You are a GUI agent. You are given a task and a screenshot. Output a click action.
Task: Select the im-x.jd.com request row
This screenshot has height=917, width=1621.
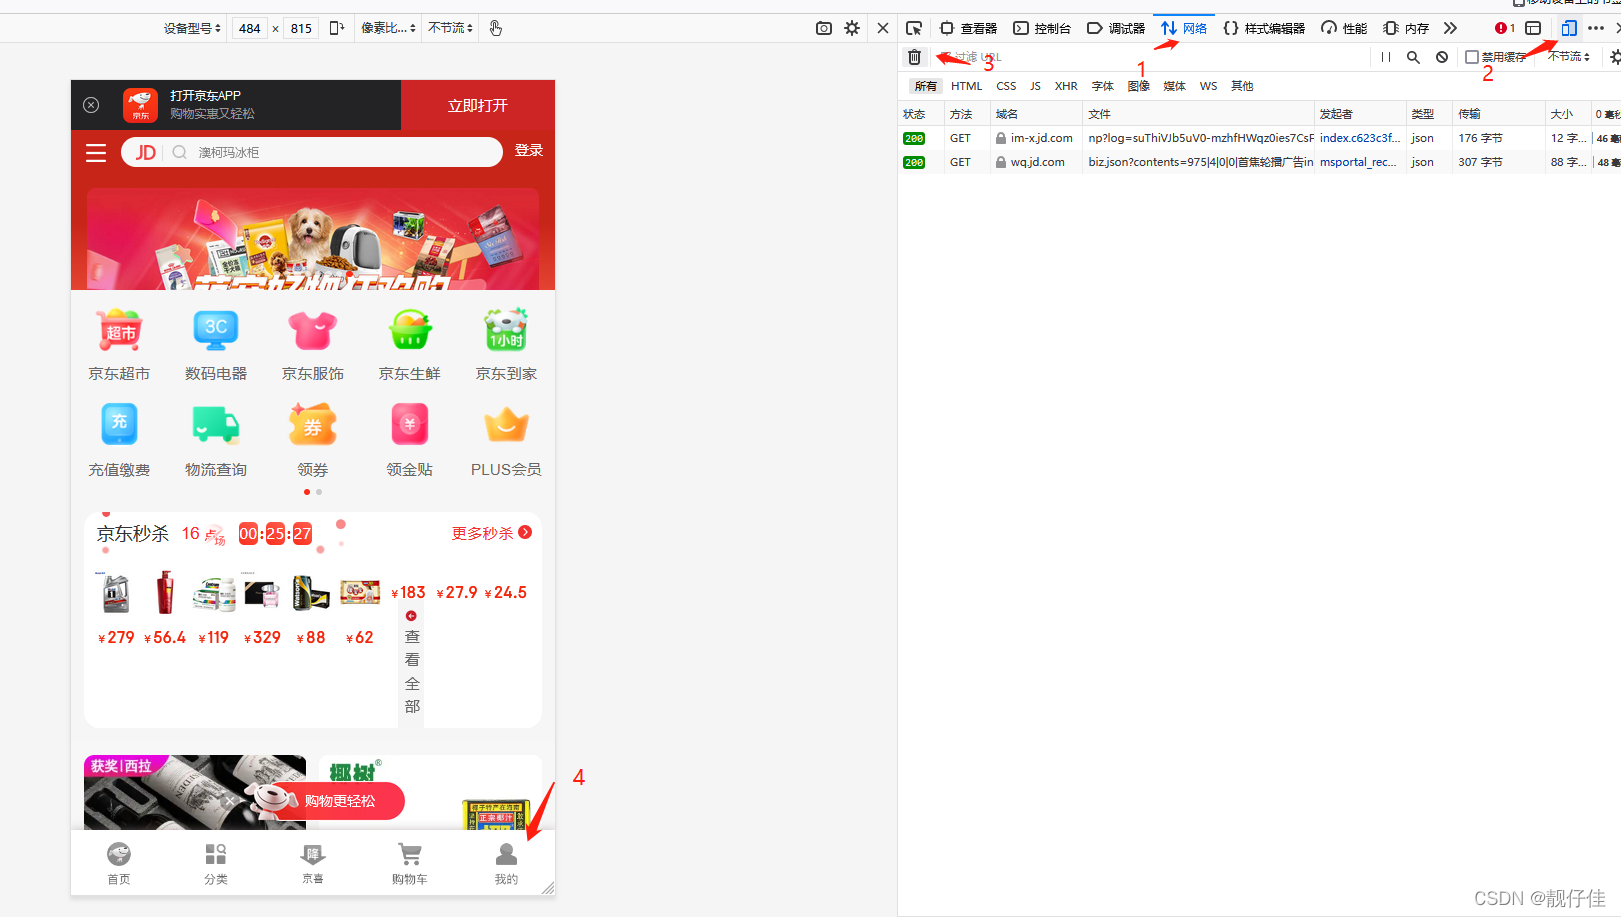tap(1259, 138)
